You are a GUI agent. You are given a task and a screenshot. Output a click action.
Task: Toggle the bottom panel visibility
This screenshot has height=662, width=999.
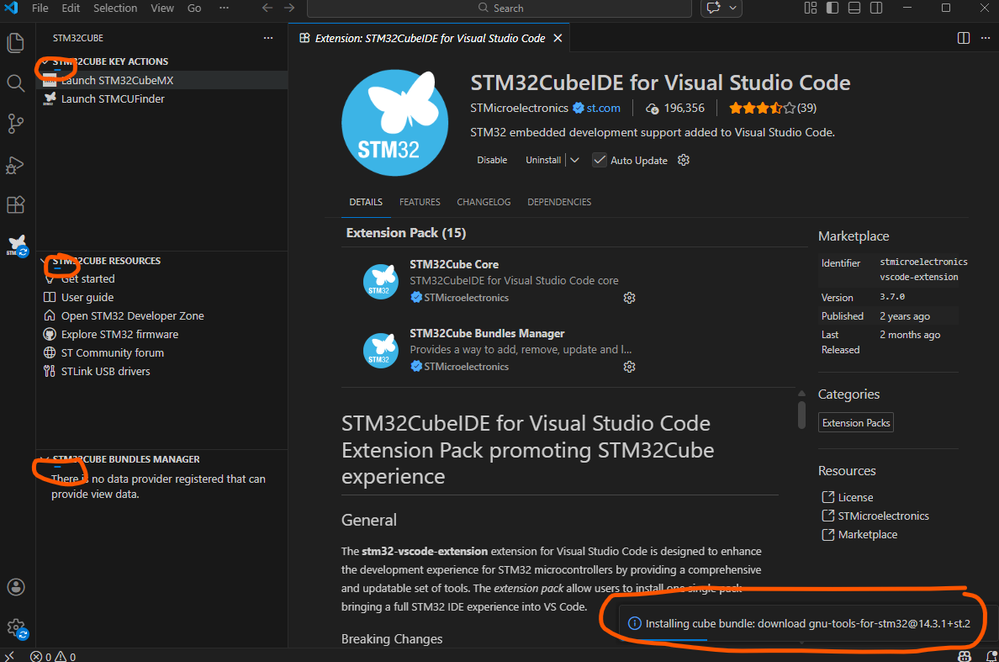point(854,8)
